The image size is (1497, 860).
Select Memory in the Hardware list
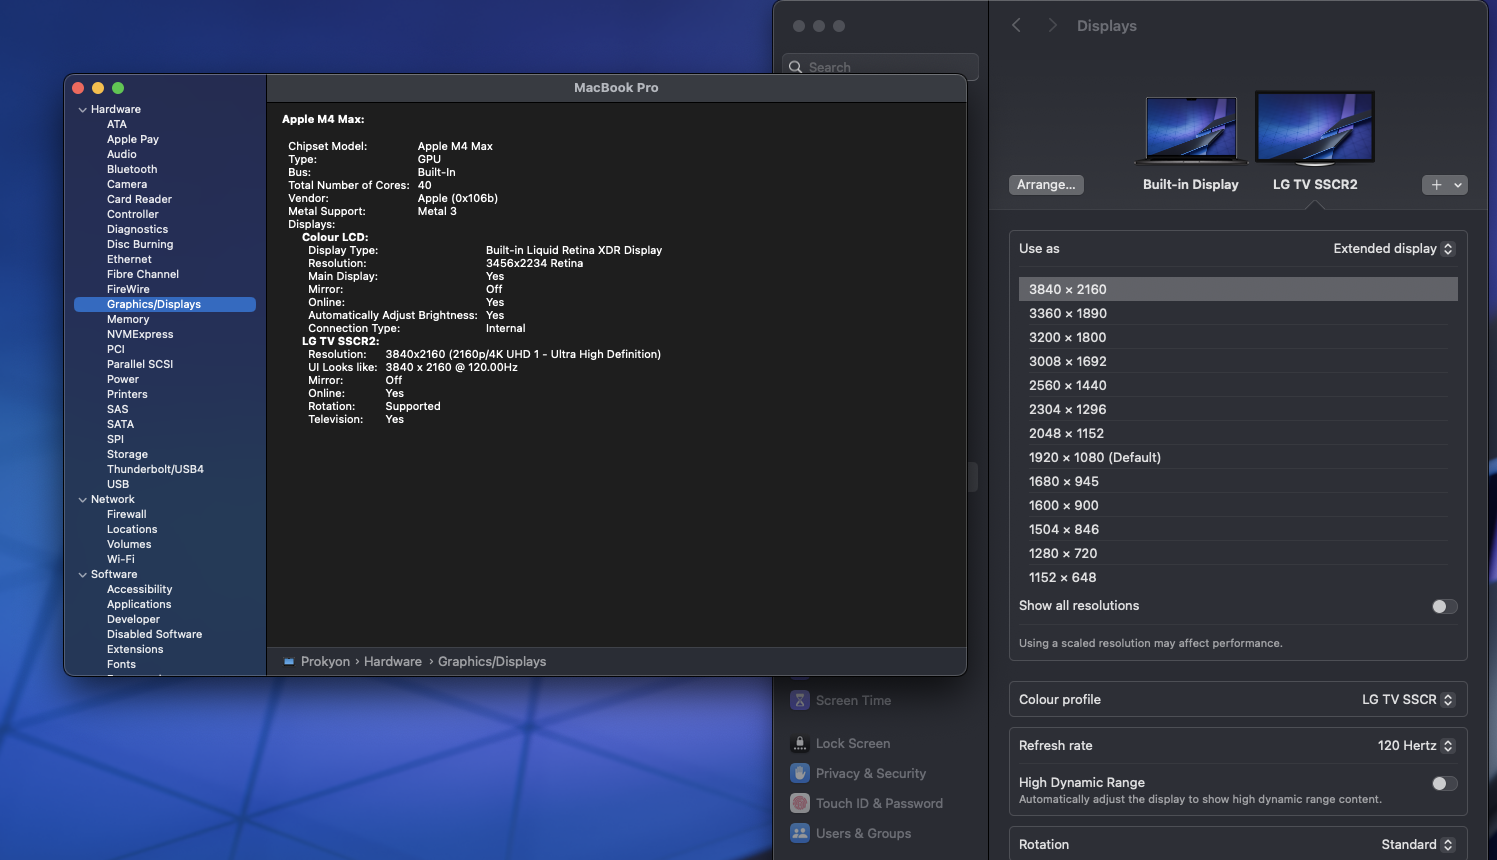click(128, 319)
